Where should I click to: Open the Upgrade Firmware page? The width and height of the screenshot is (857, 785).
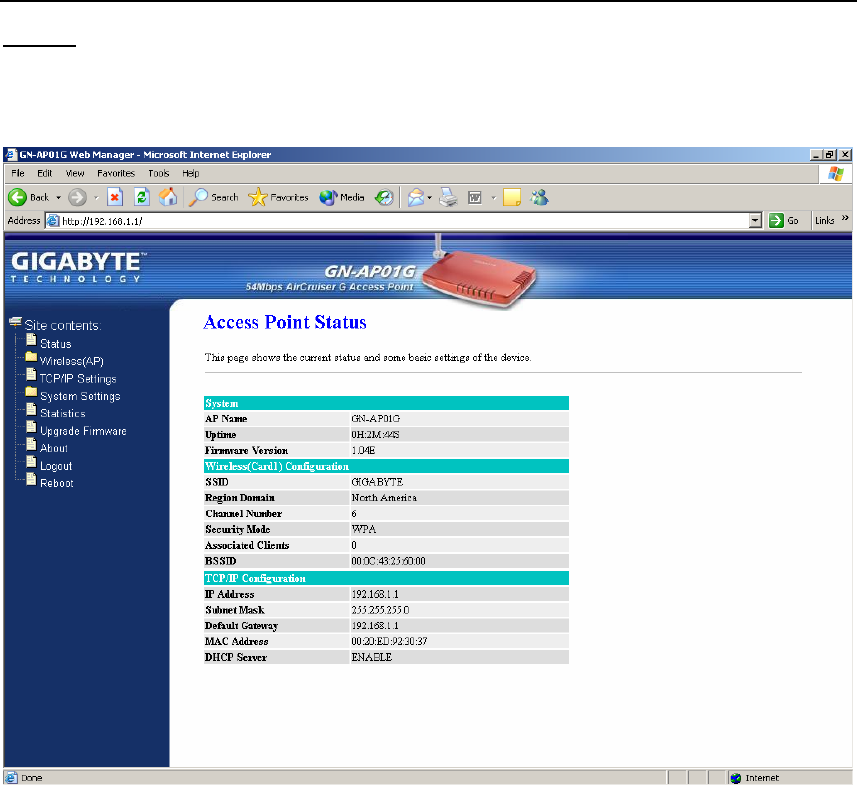[83, 431]
